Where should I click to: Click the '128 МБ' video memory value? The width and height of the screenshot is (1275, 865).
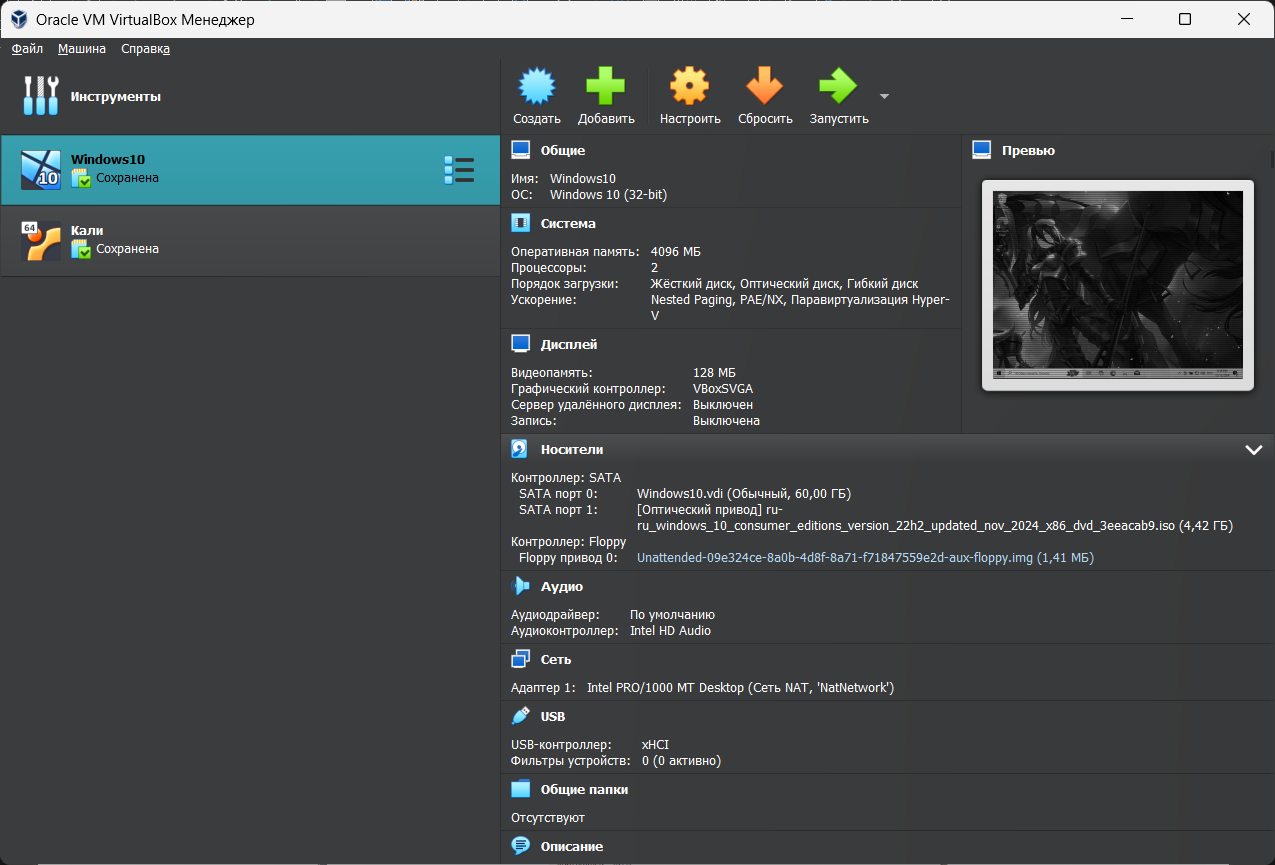(x=714, y=373)
